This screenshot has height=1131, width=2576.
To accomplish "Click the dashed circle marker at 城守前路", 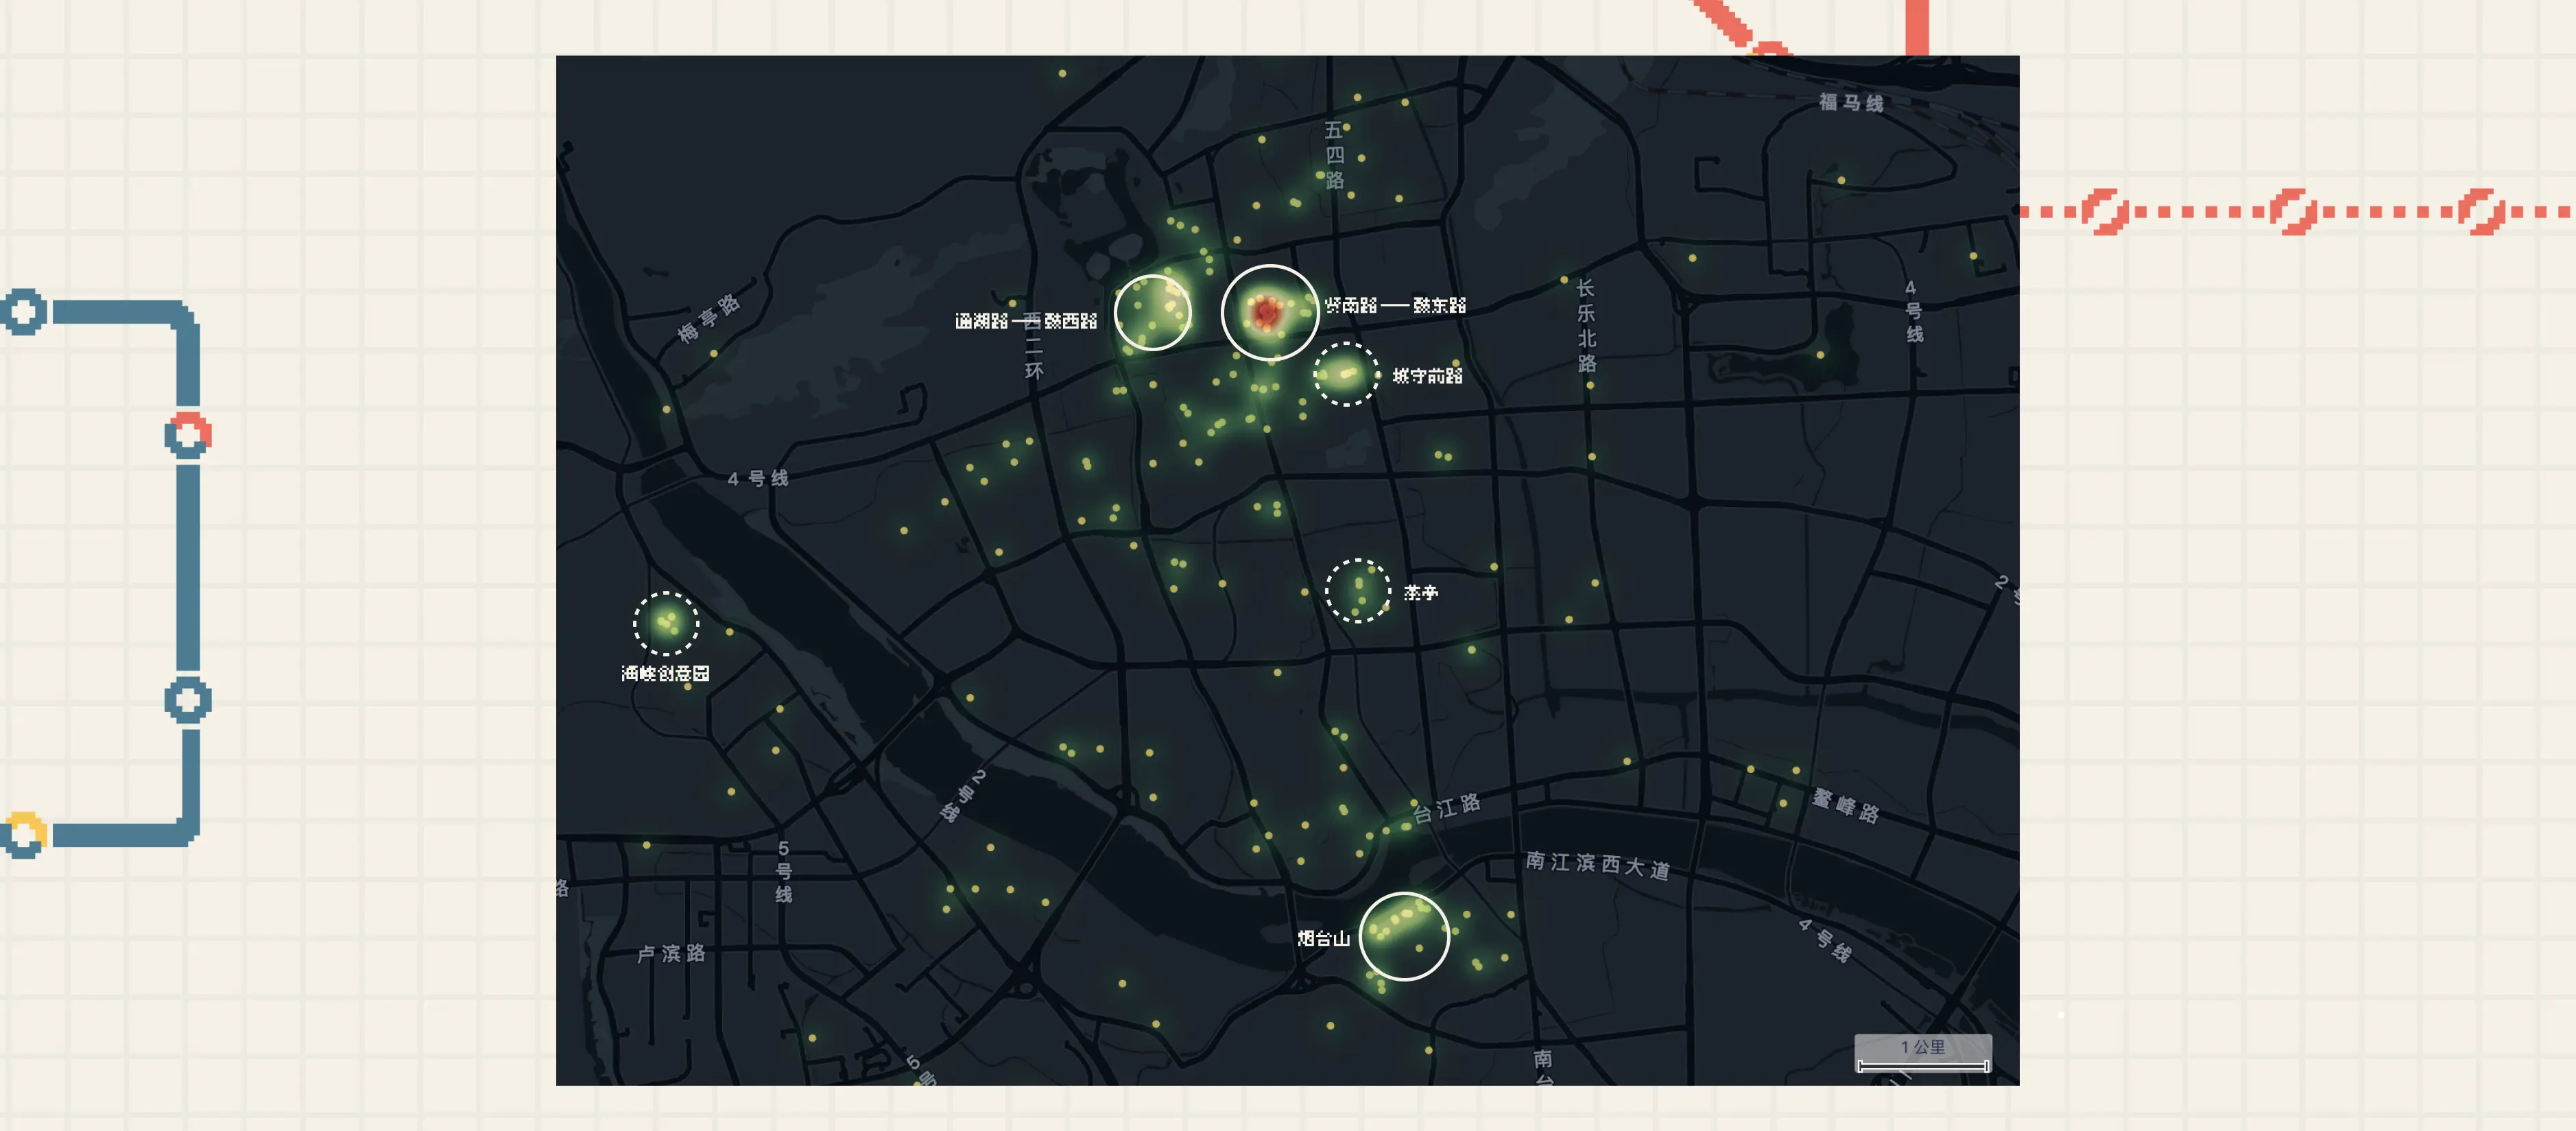I will coord(1345,374).
